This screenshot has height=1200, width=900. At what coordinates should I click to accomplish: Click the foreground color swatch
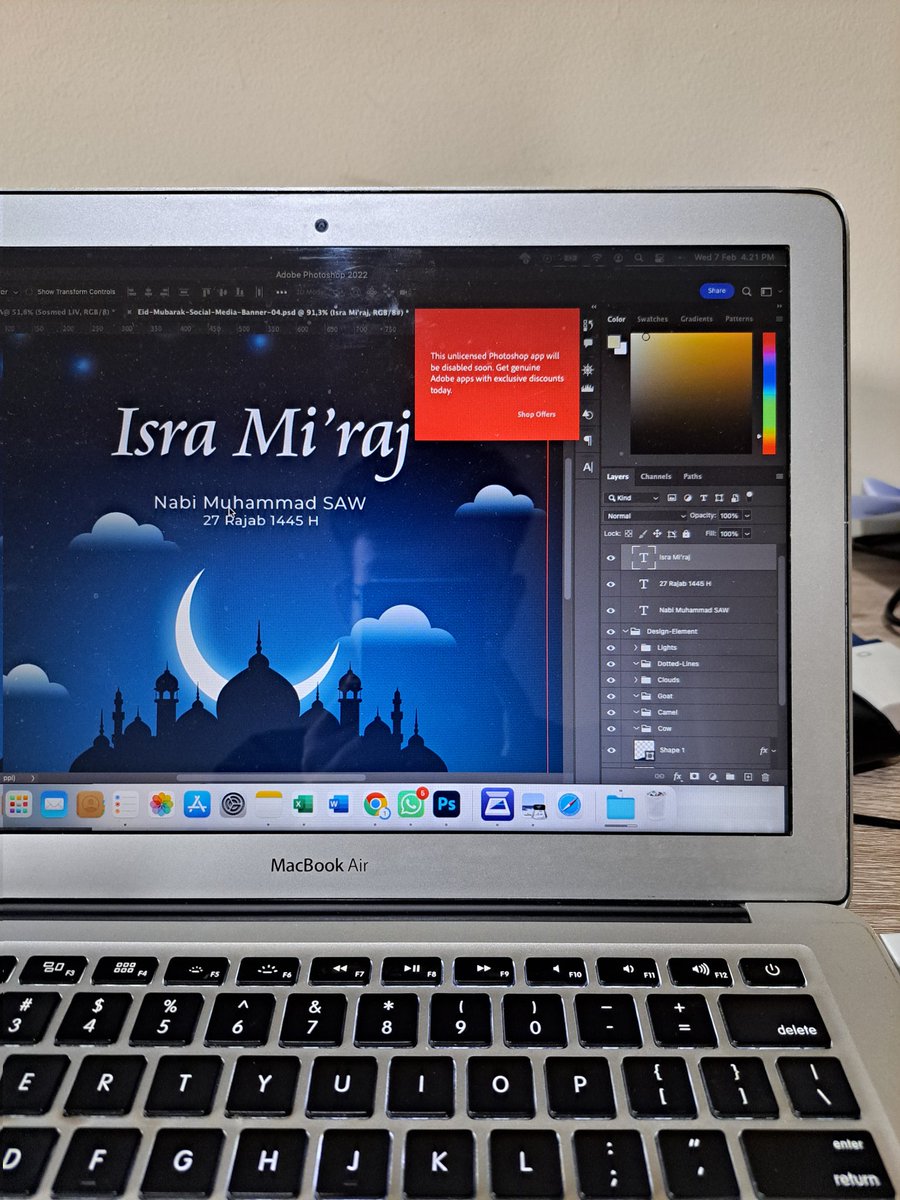tap(614, 341)
